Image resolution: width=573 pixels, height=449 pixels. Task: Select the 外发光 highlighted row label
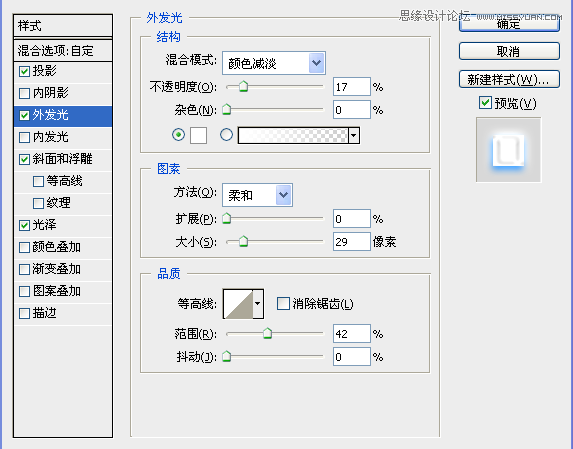[50, 115]
